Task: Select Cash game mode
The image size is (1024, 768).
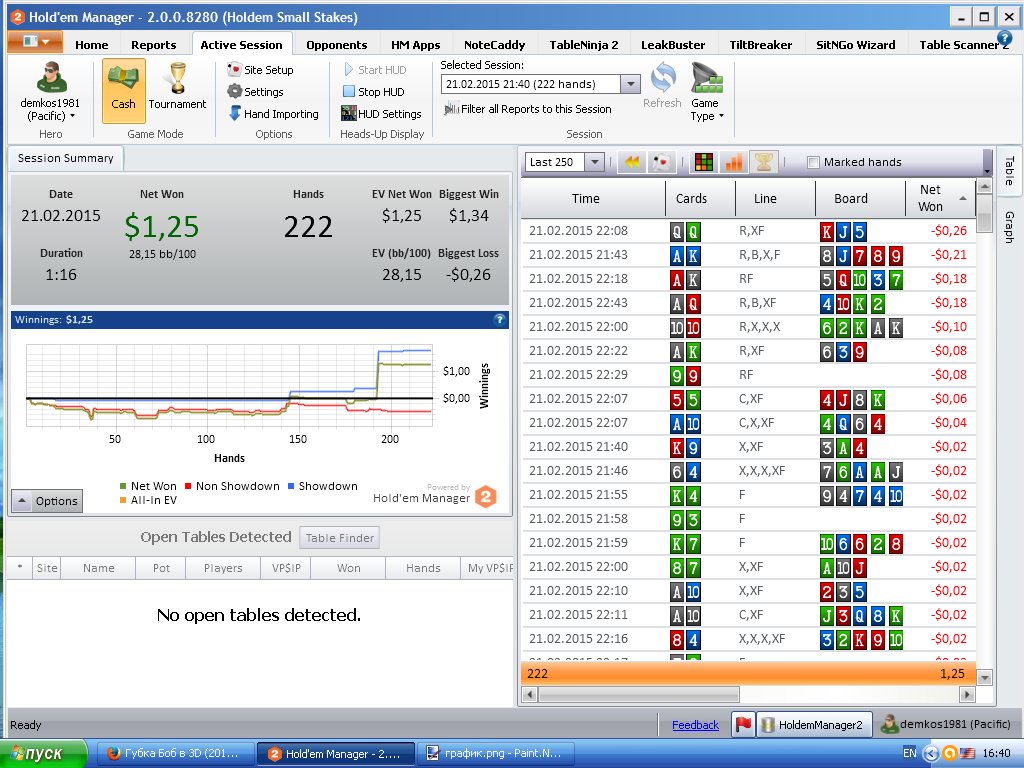Action: (123, 90)
